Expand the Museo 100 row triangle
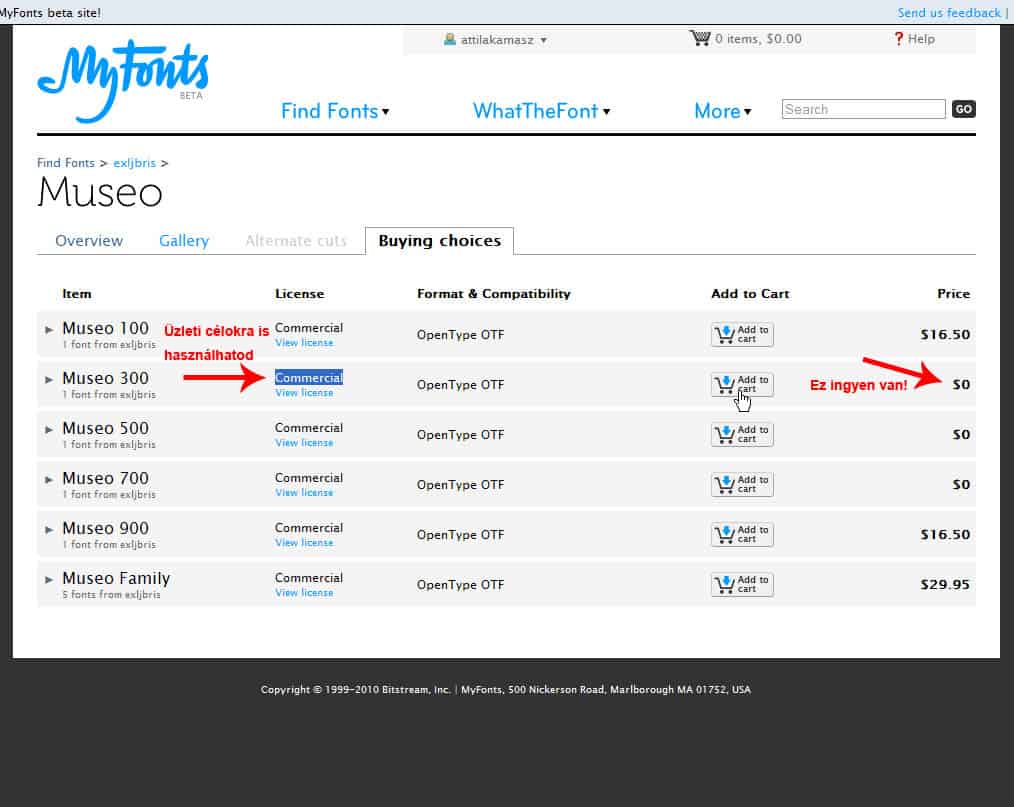This screenshot has height=807, width=1014. click(x=49, y=329)
